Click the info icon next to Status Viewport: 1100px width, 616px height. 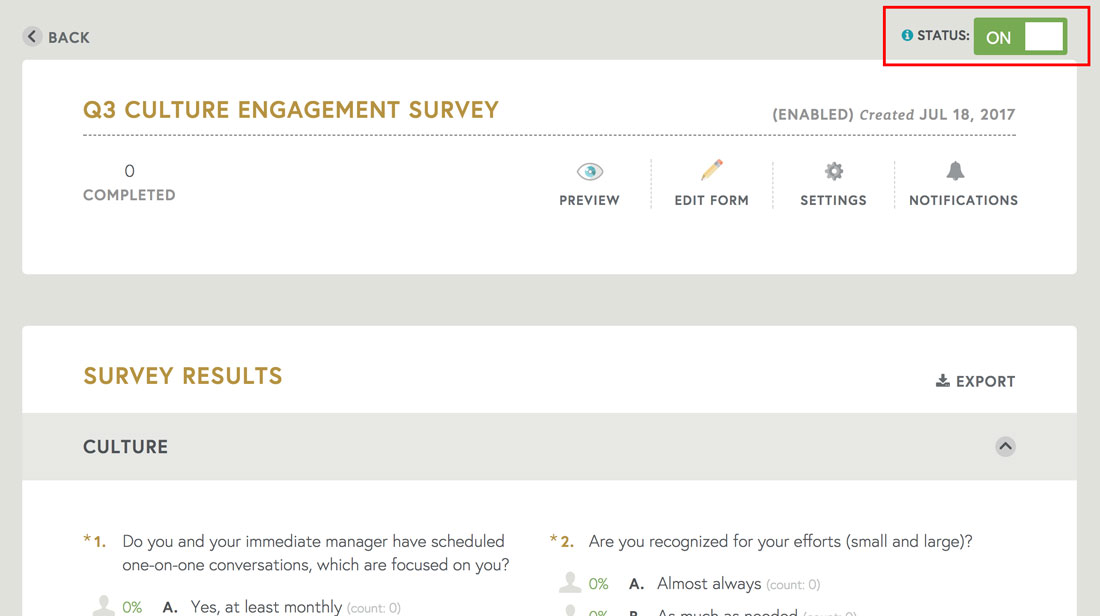click(907, 33)
